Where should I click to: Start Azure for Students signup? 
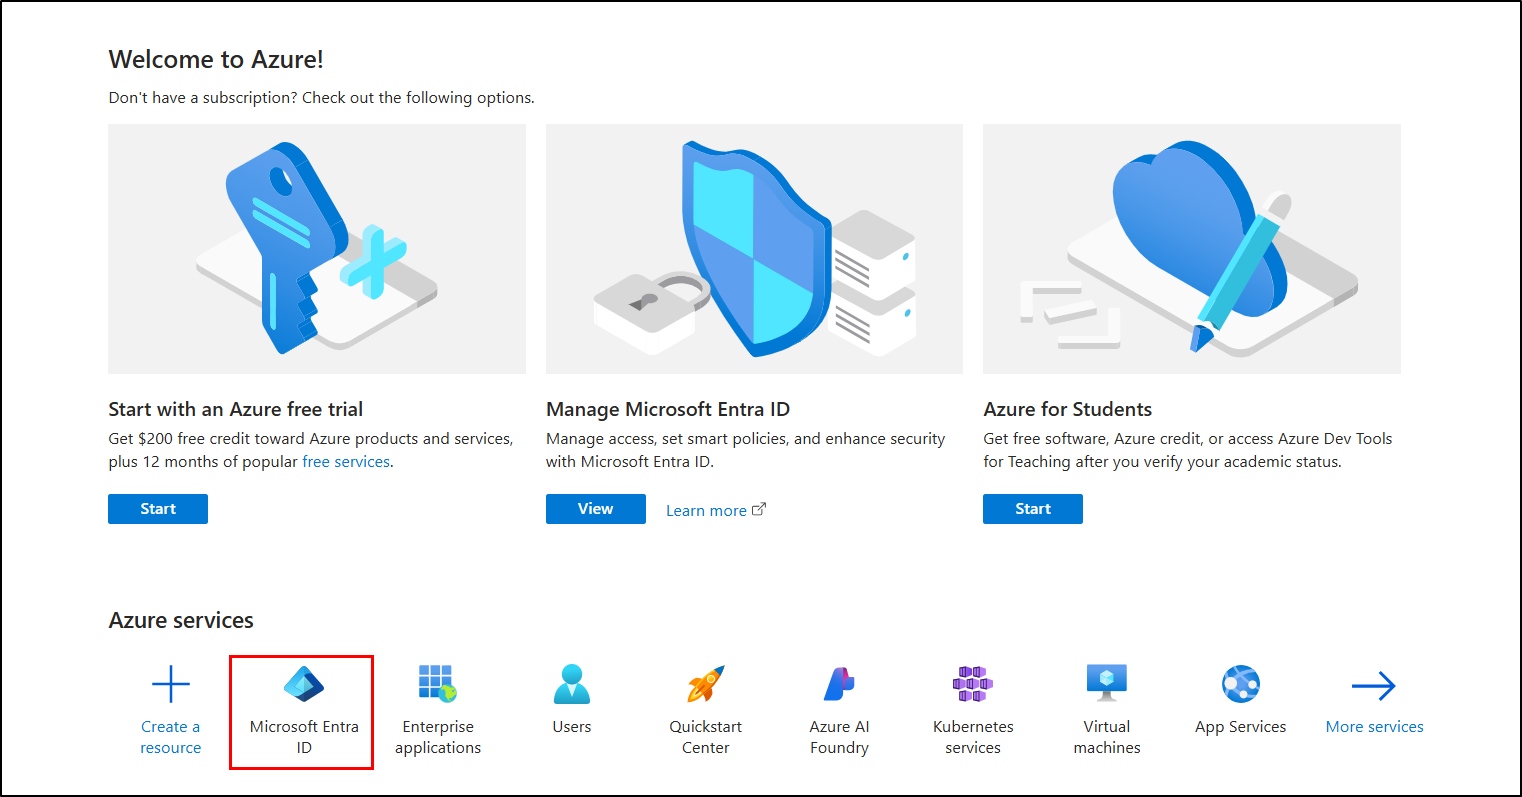(1032, 508)
